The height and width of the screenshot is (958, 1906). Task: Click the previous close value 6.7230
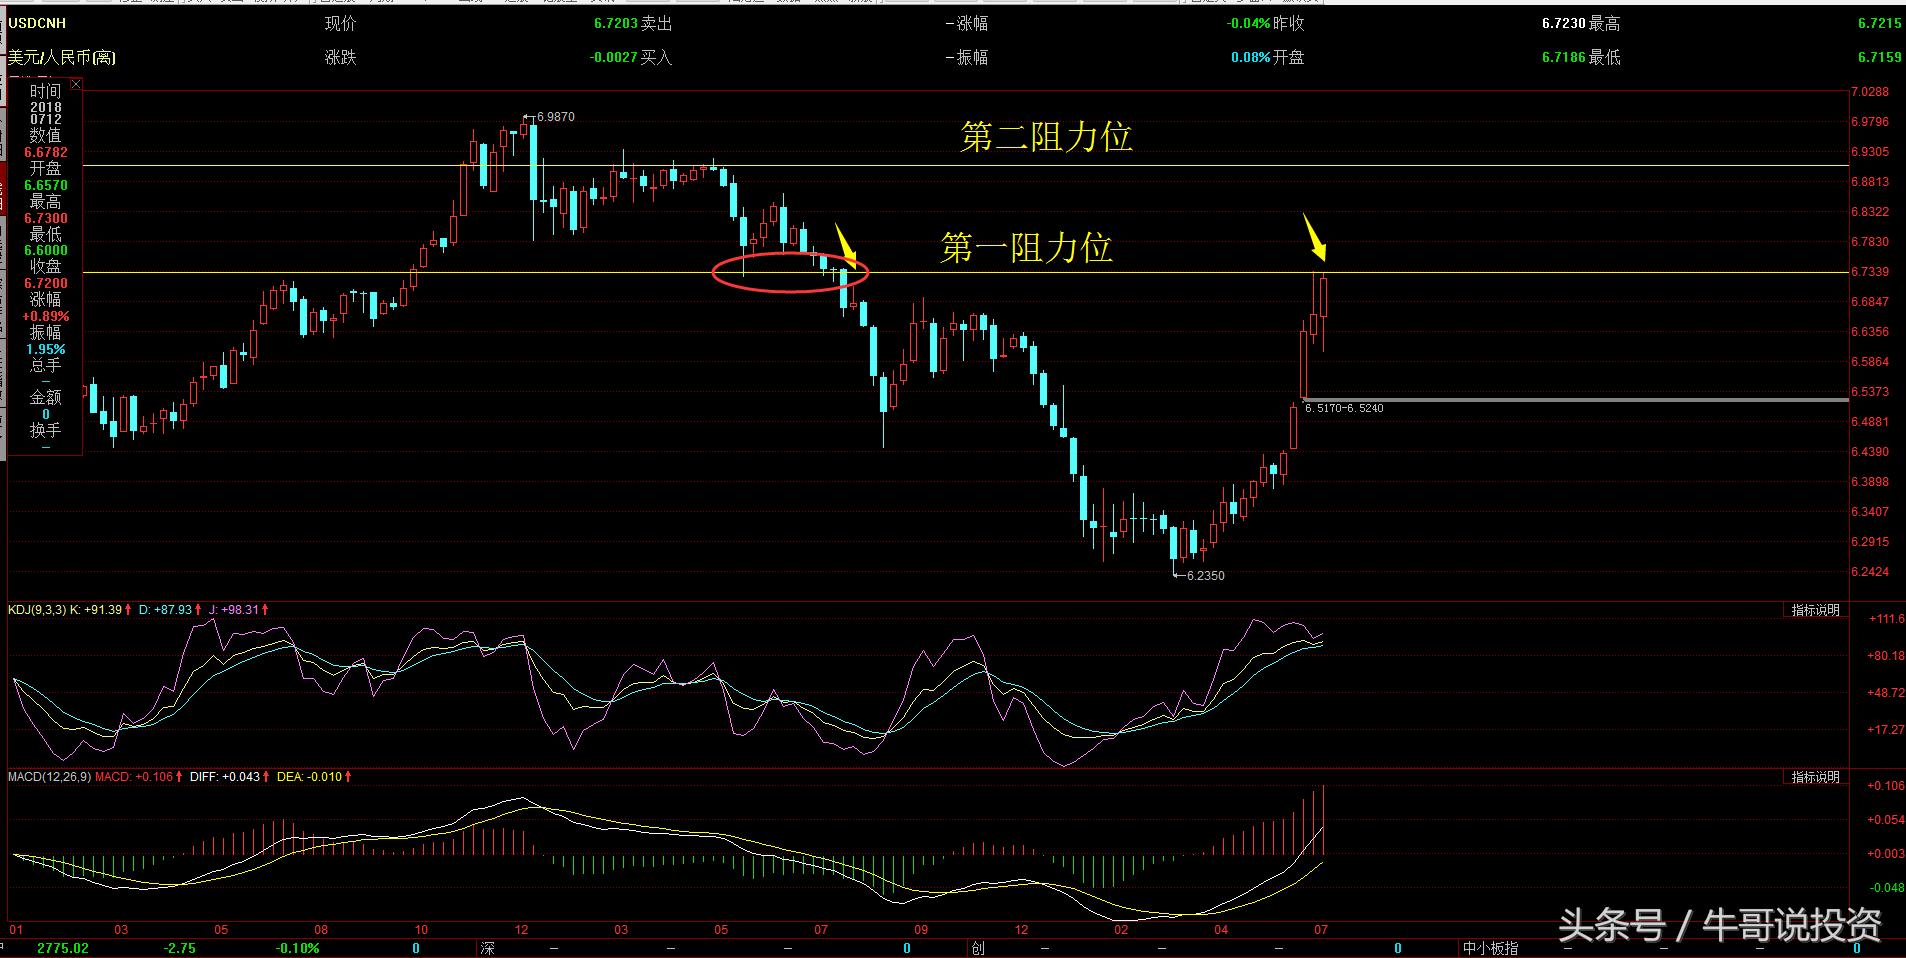coord(1564,23)
